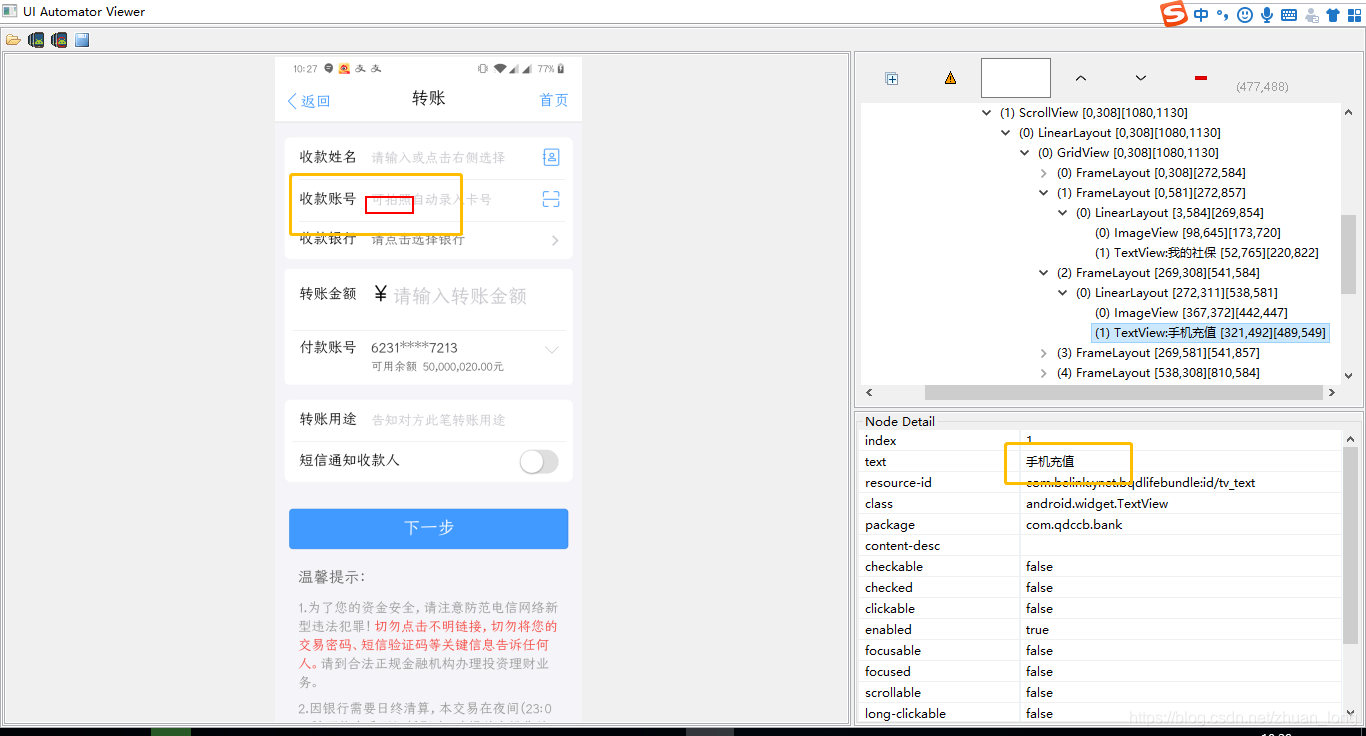Click the 6231****7213 account number text
Image resolution: width=1366 pixels, height=736 pixels.
[x=414, y=348]
